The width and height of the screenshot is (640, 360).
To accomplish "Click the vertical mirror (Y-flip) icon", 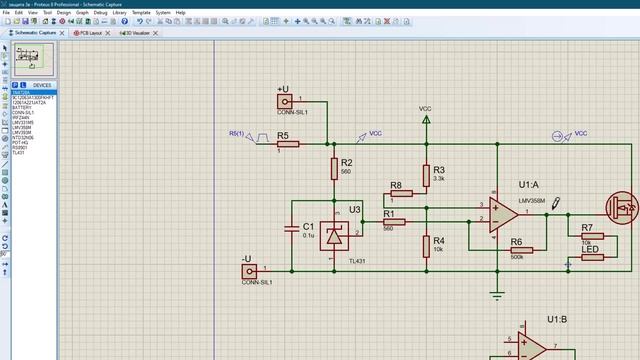I will [5, 272].
